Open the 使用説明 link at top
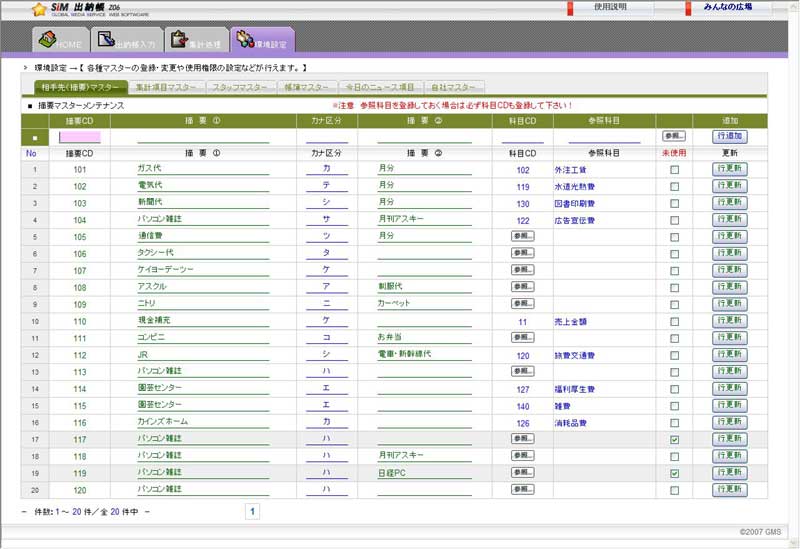Image resolution: width=800 pixels, height=549 pixels. 610,7
